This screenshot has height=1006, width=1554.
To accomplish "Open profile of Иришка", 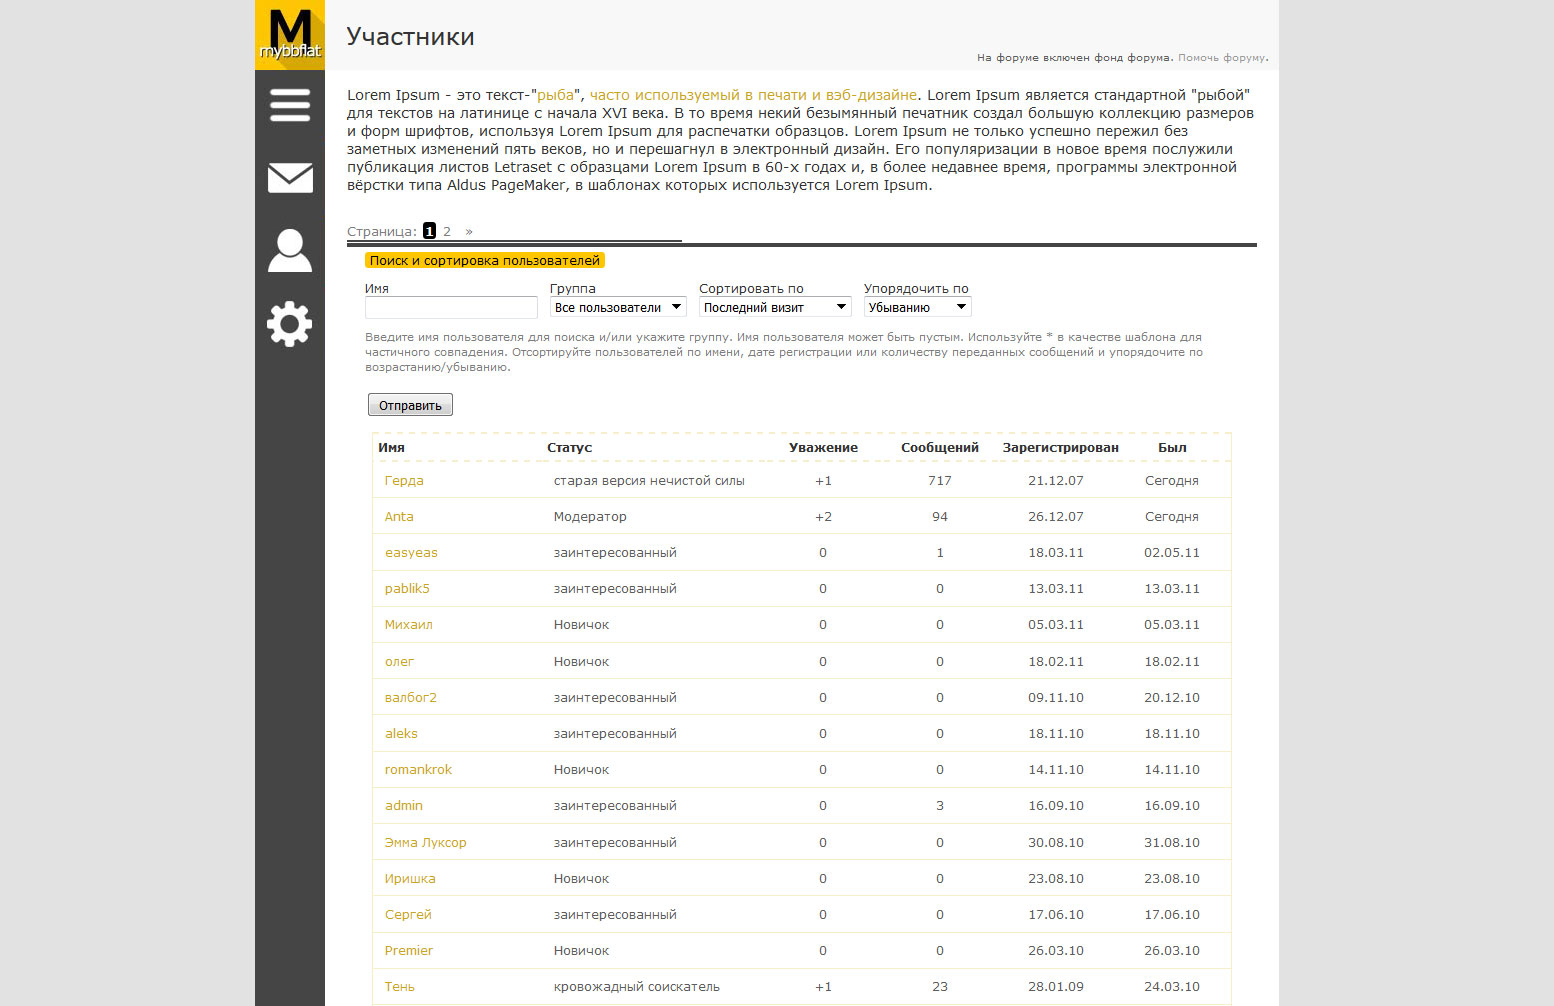I will click(x=410, y=878).
